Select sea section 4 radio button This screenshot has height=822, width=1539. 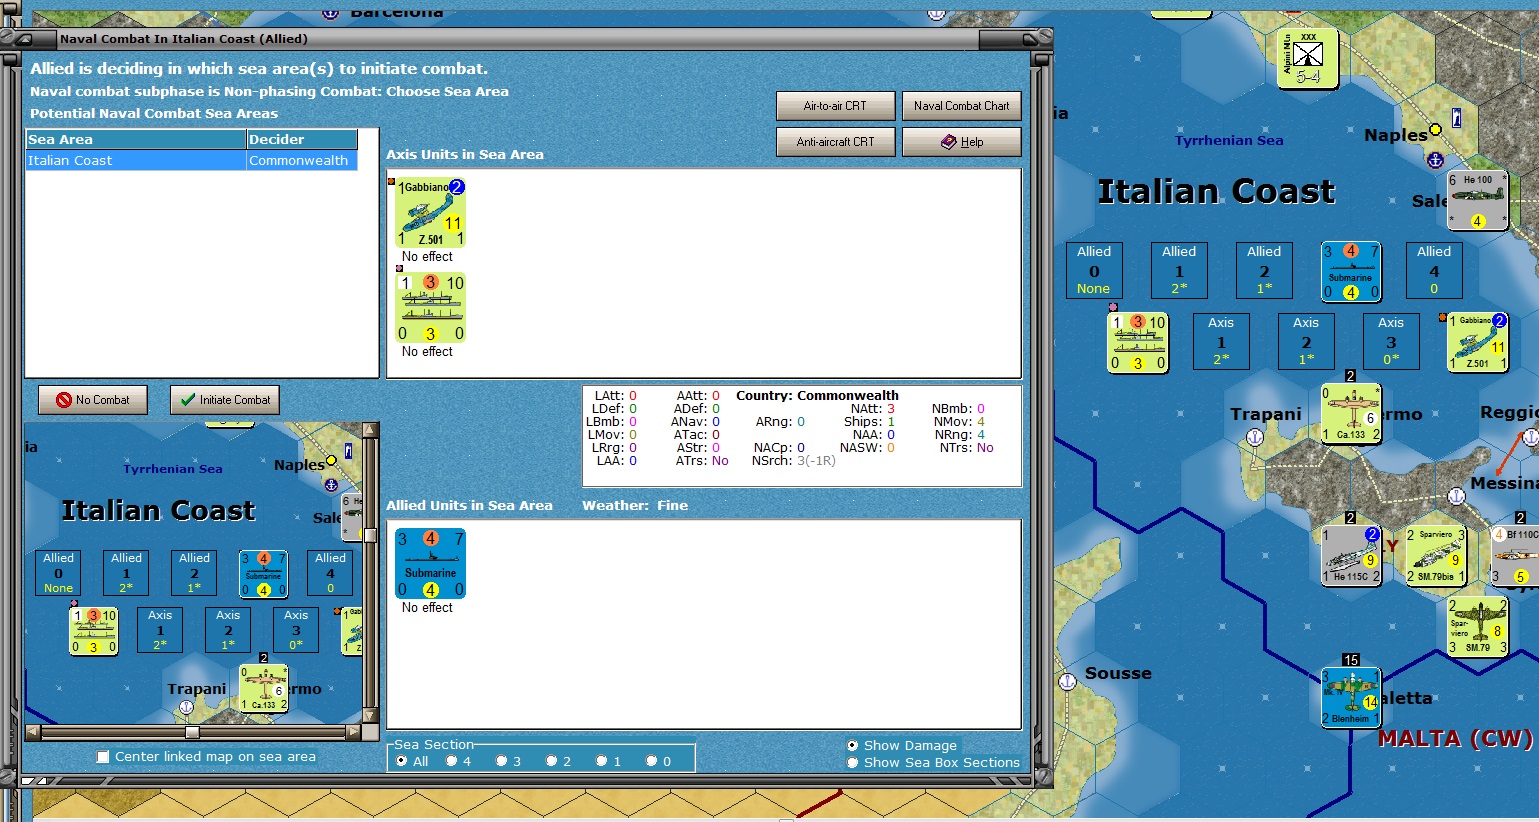click(x=452, y=761)
